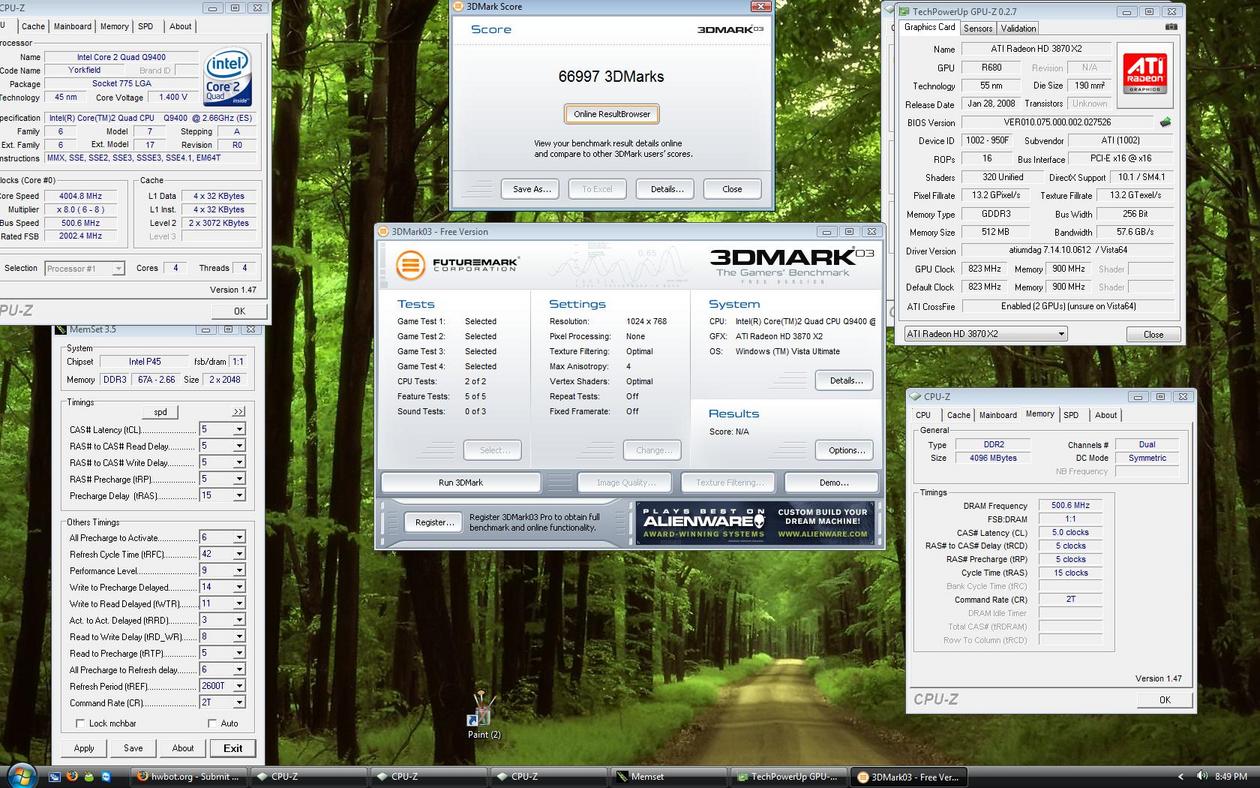The image size is (1260, 788).
Task: Open Command Rate (CR) dropdown in MemSet
Action: 239,702
